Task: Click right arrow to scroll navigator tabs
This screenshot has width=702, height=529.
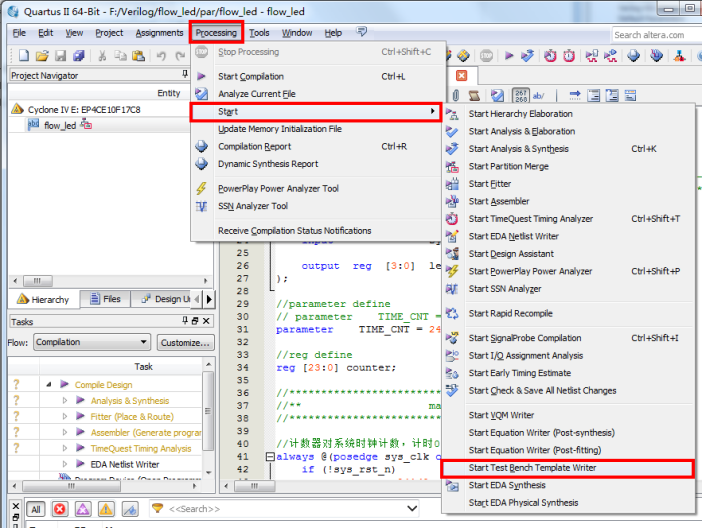Action: tap(209, 299)
